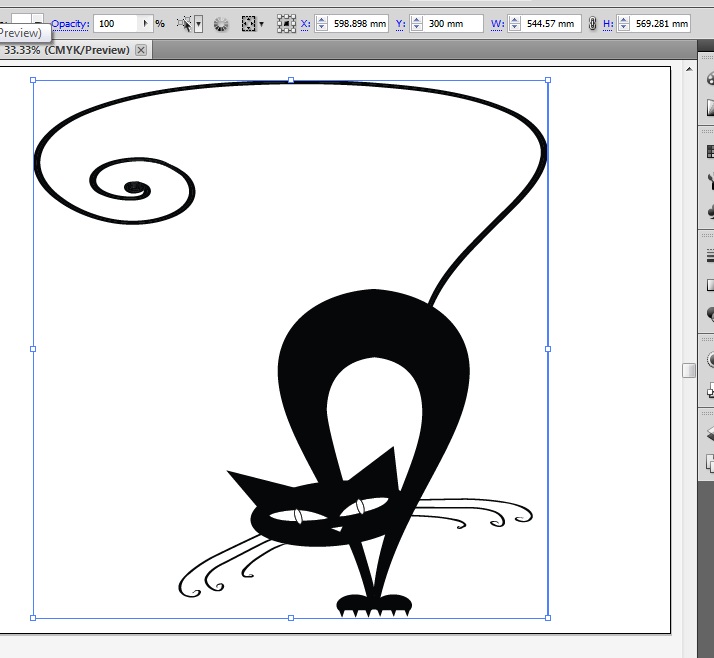Screen dimensions: 714x658
Task: Click the X position stepper arrows
Action: click(x=322, y=23)
